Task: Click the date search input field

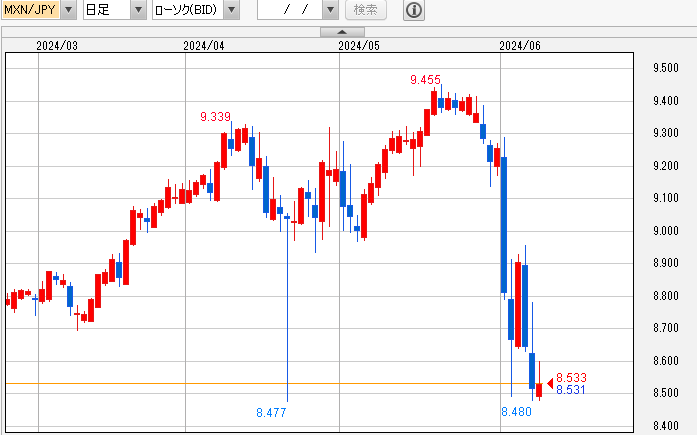Action: (x=290, y=10)
